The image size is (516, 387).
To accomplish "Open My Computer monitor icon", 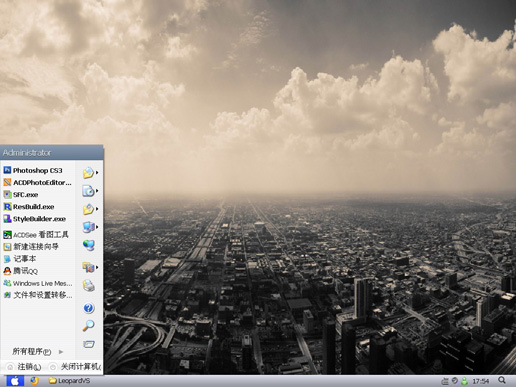I will click(88, 227).
